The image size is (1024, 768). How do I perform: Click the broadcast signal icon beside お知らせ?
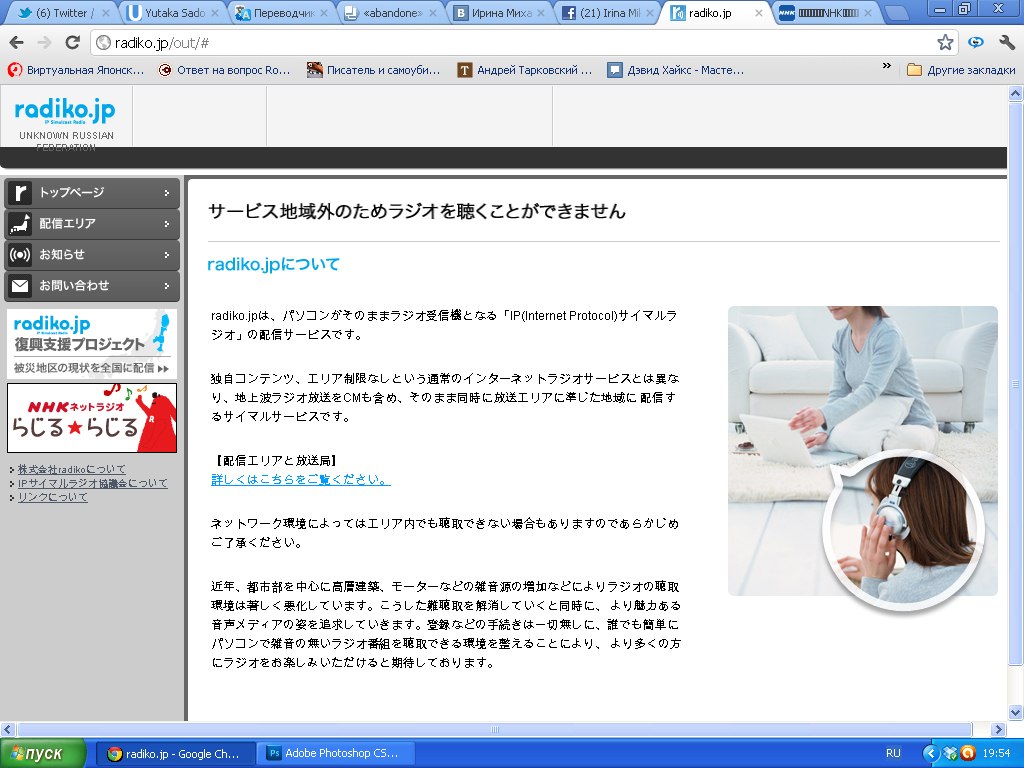point(20,255)
